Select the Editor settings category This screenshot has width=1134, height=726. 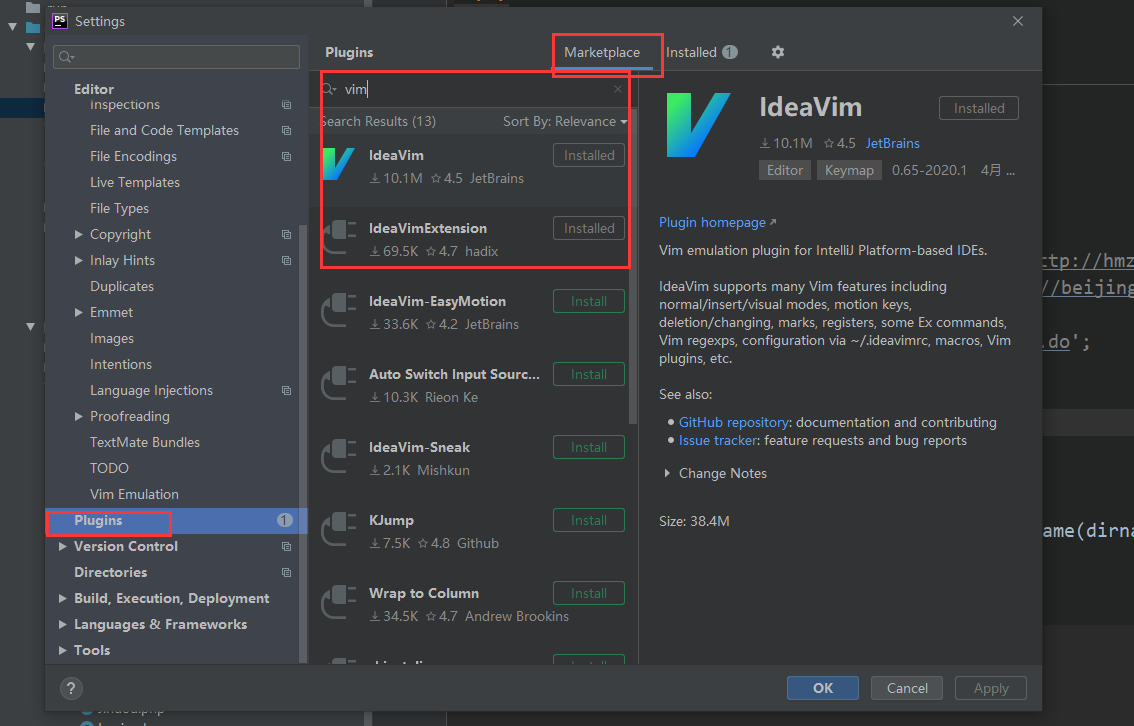coord(94,89)
